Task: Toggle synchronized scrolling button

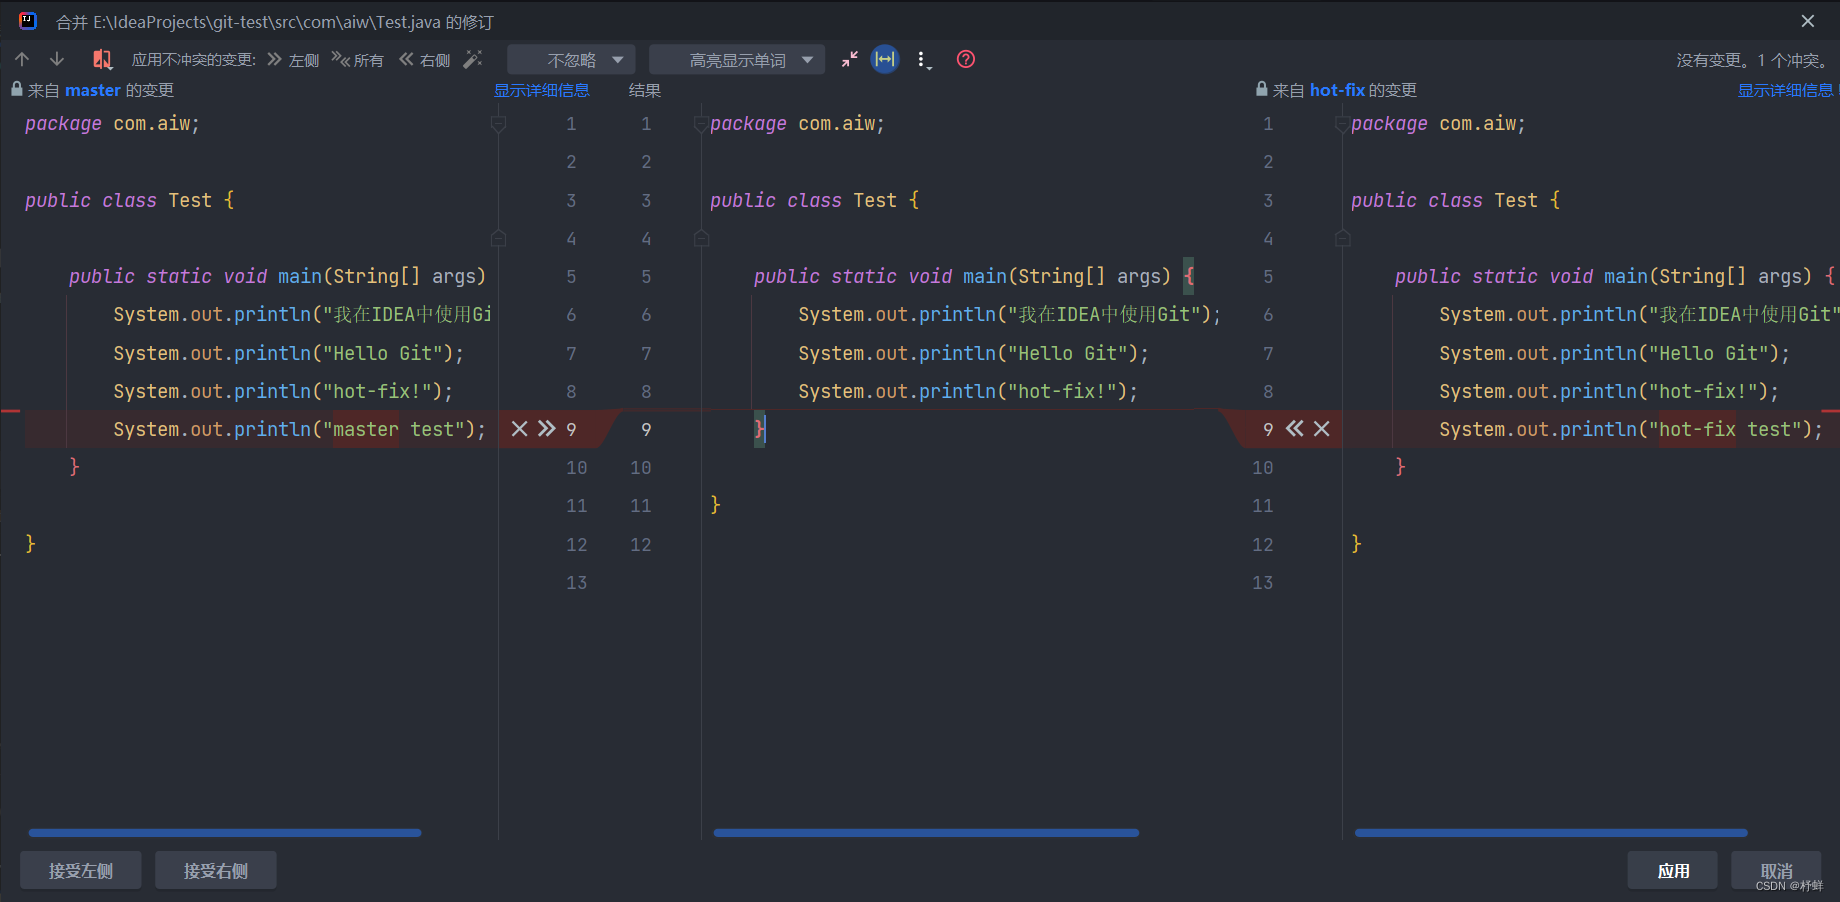Action: point(885,60)
